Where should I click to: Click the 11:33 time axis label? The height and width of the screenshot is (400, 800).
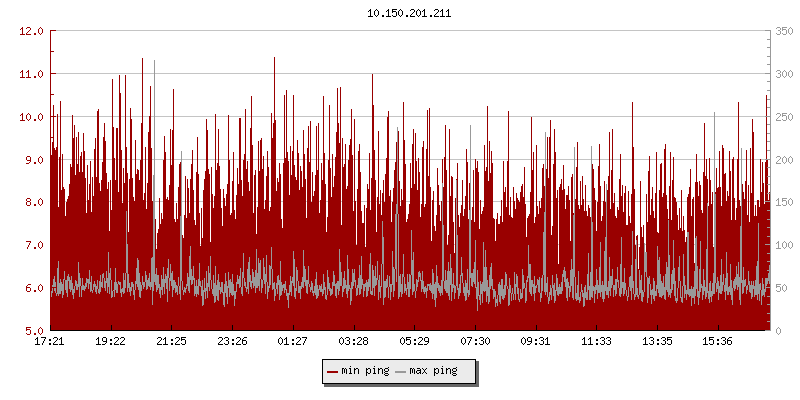coord(596,341)
